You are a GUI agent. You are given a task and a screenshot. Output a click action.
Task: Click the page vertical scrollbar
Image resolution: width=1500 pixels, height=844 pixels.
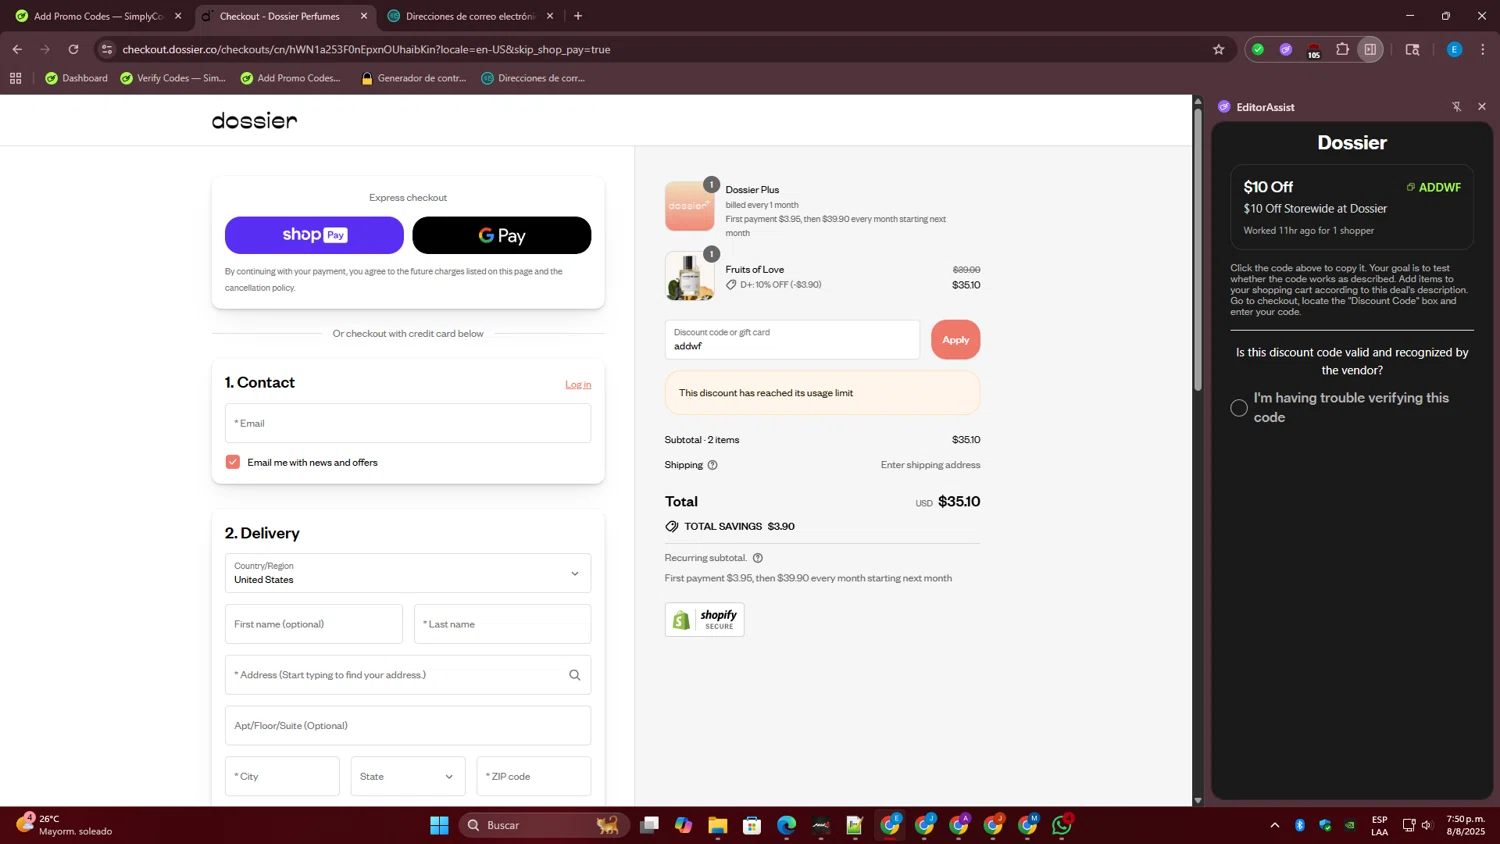click(x=1197, y=250)
